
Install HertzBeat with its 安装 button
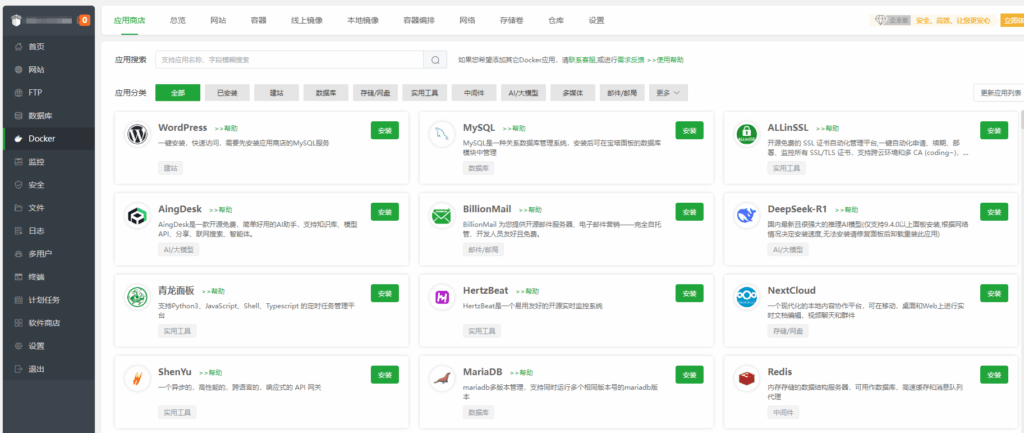click(x=690, y=293)
